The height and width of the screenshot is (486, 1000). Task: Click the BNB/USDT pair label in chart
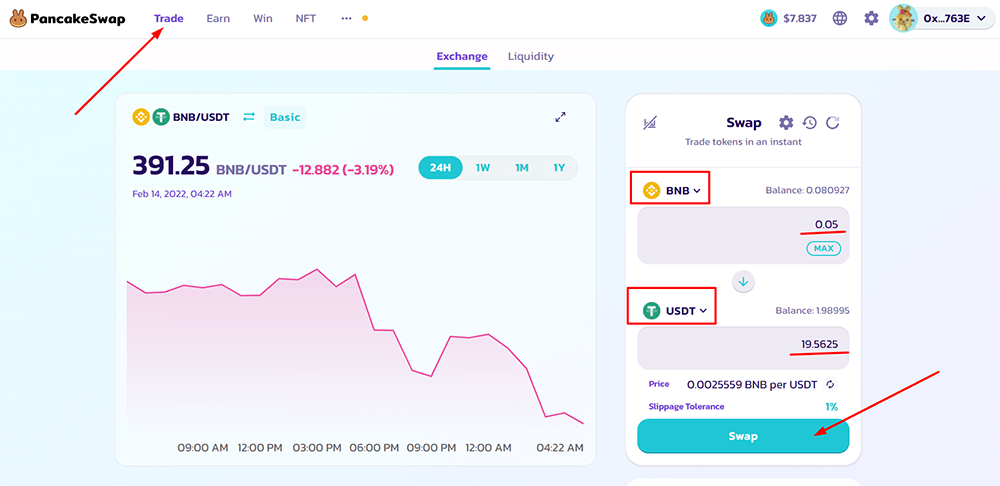click(201, 117)
